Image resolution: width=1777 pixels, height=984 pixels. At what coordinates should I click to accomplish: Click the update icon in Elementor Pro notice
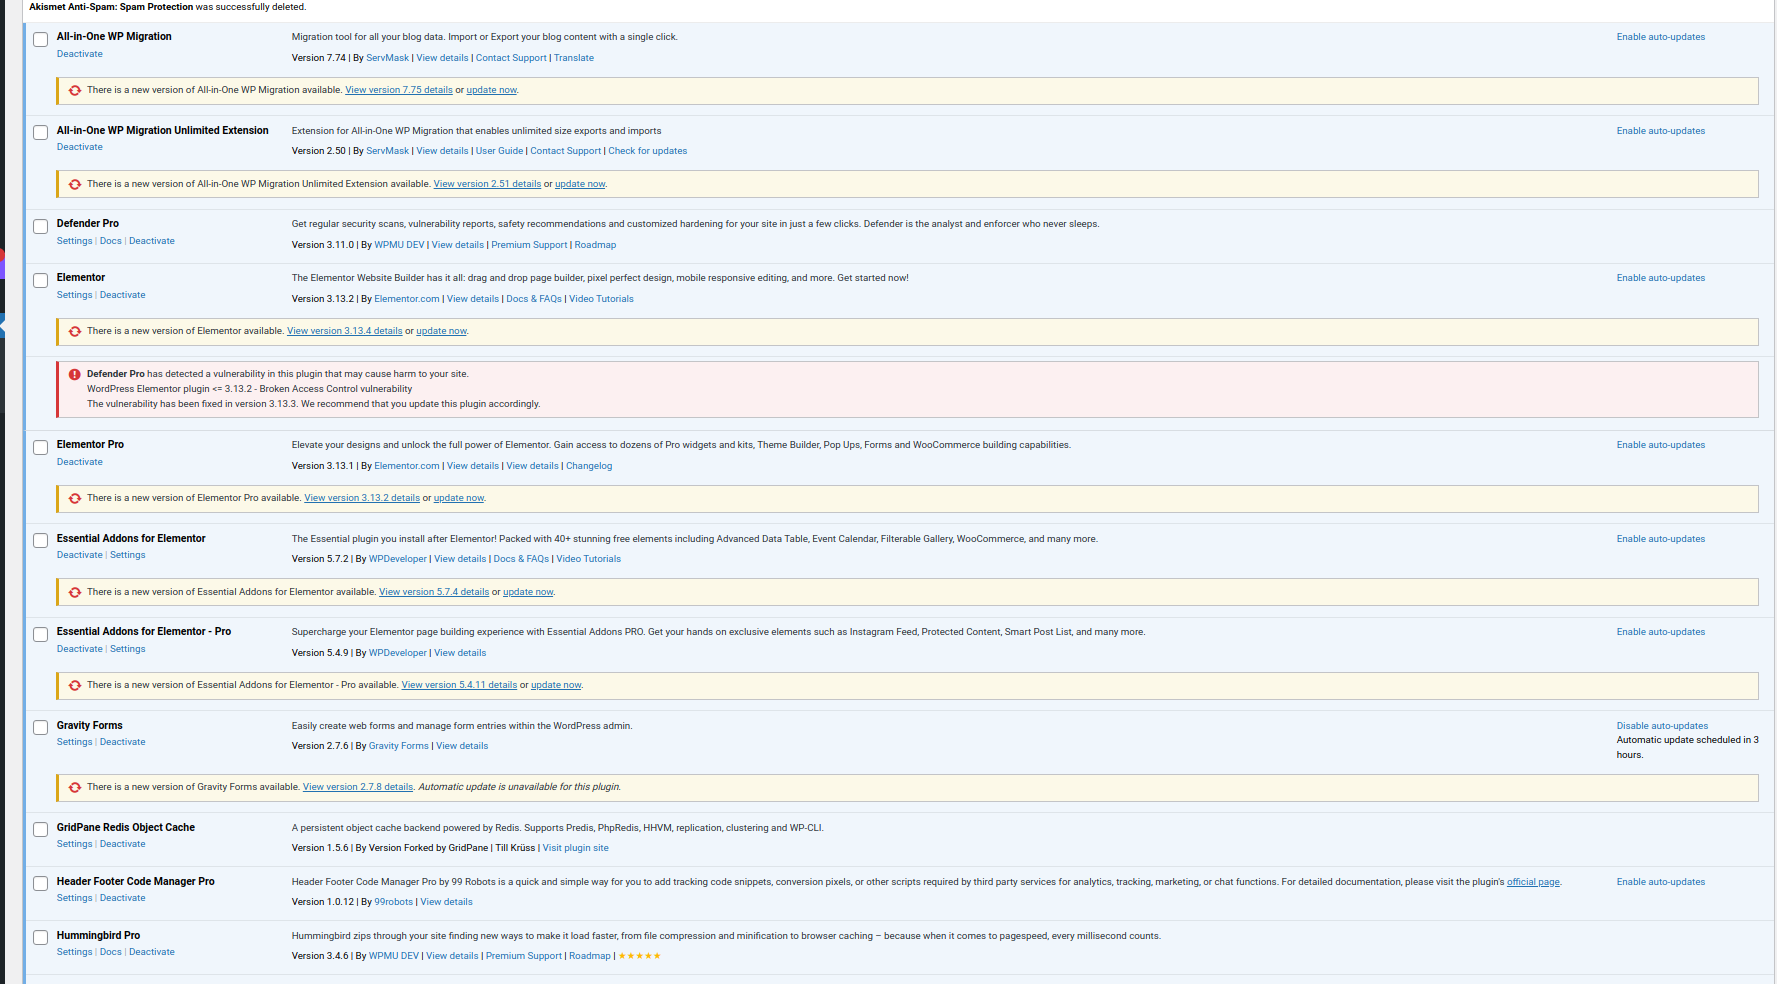click(x=75, y=499)
